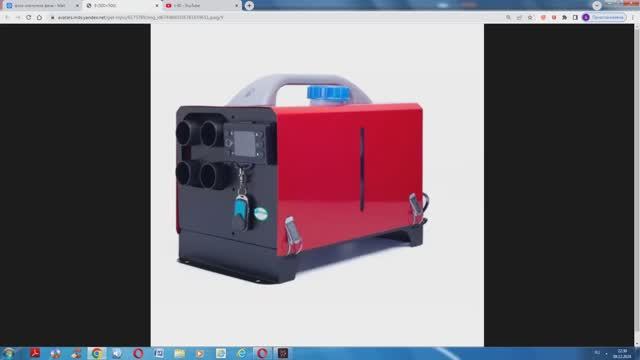Bookmark this page with the star icon
Viewport: 640px width, 360px height.
coord(530,18)
